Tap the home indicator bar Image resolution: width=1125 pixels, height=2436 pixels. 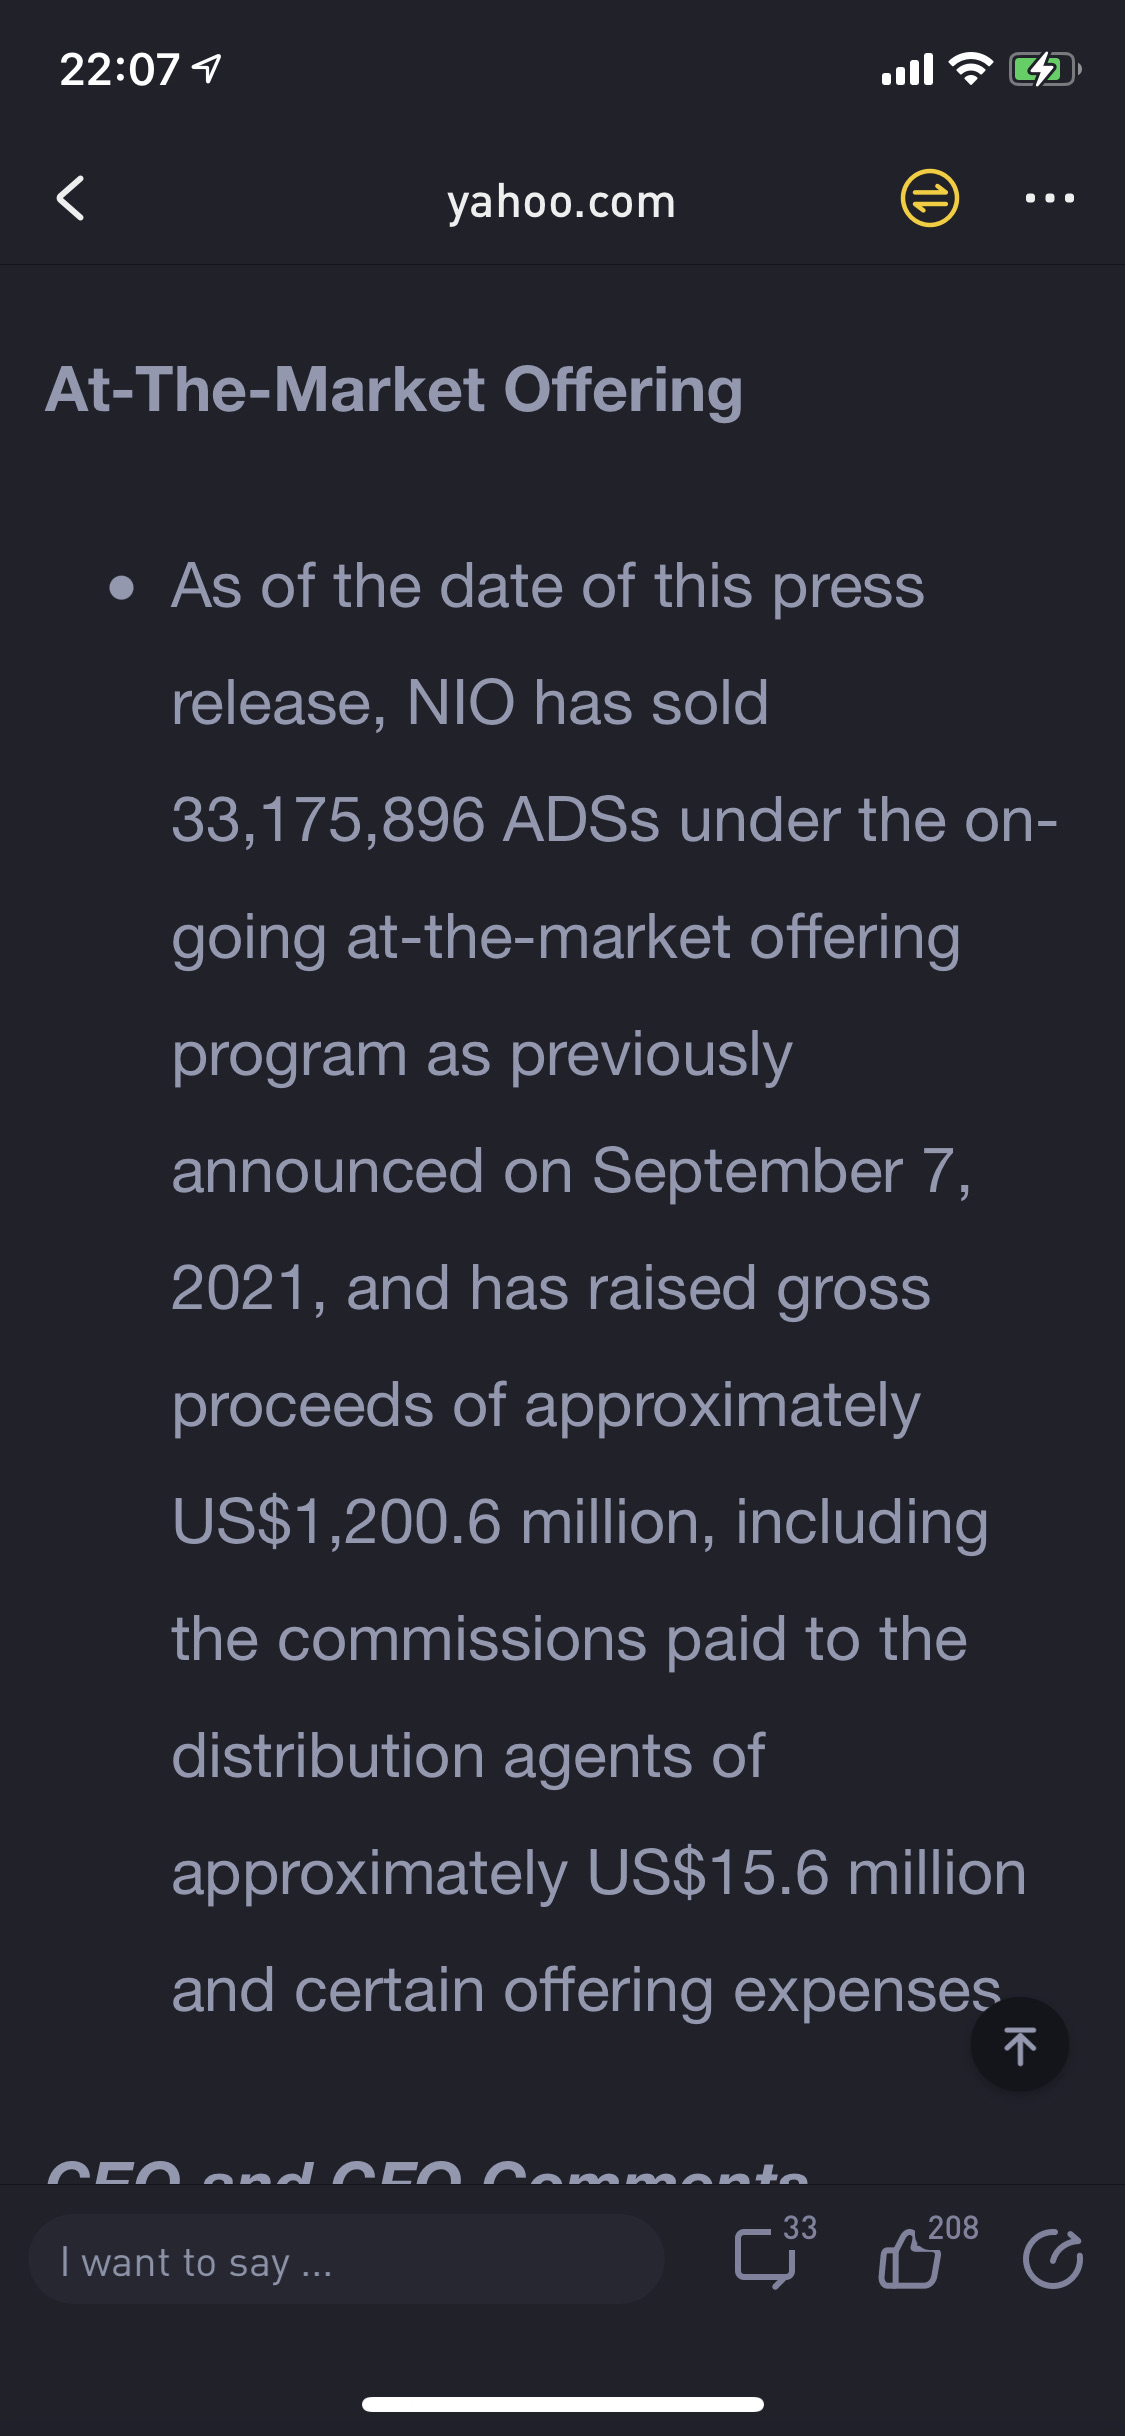563,2404
